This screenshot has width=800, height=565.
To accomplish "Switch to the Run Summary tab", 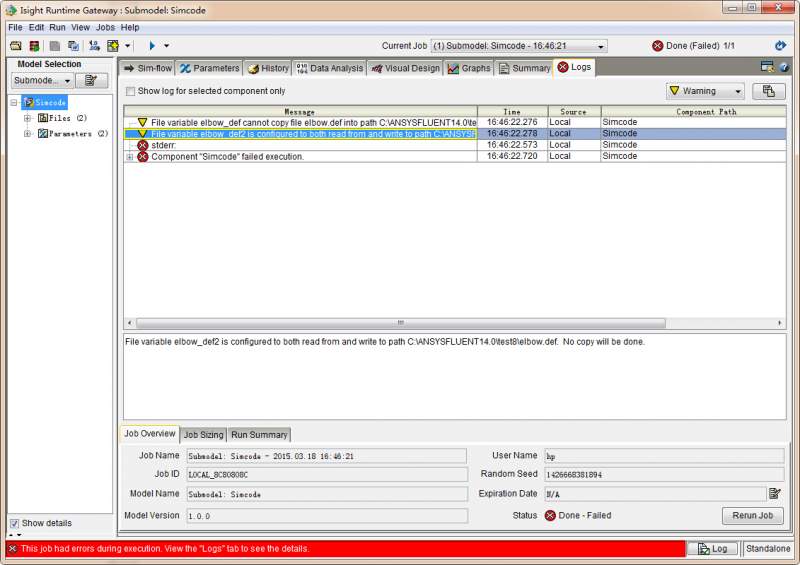I will pyautogui.click(x=259, y=435).
